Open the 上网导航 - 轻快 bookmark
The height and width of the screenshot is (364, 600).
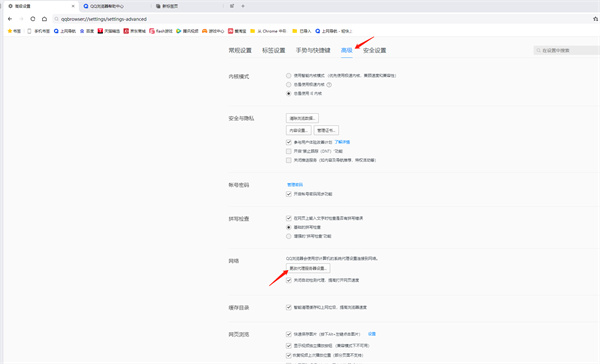pos(333,31)
